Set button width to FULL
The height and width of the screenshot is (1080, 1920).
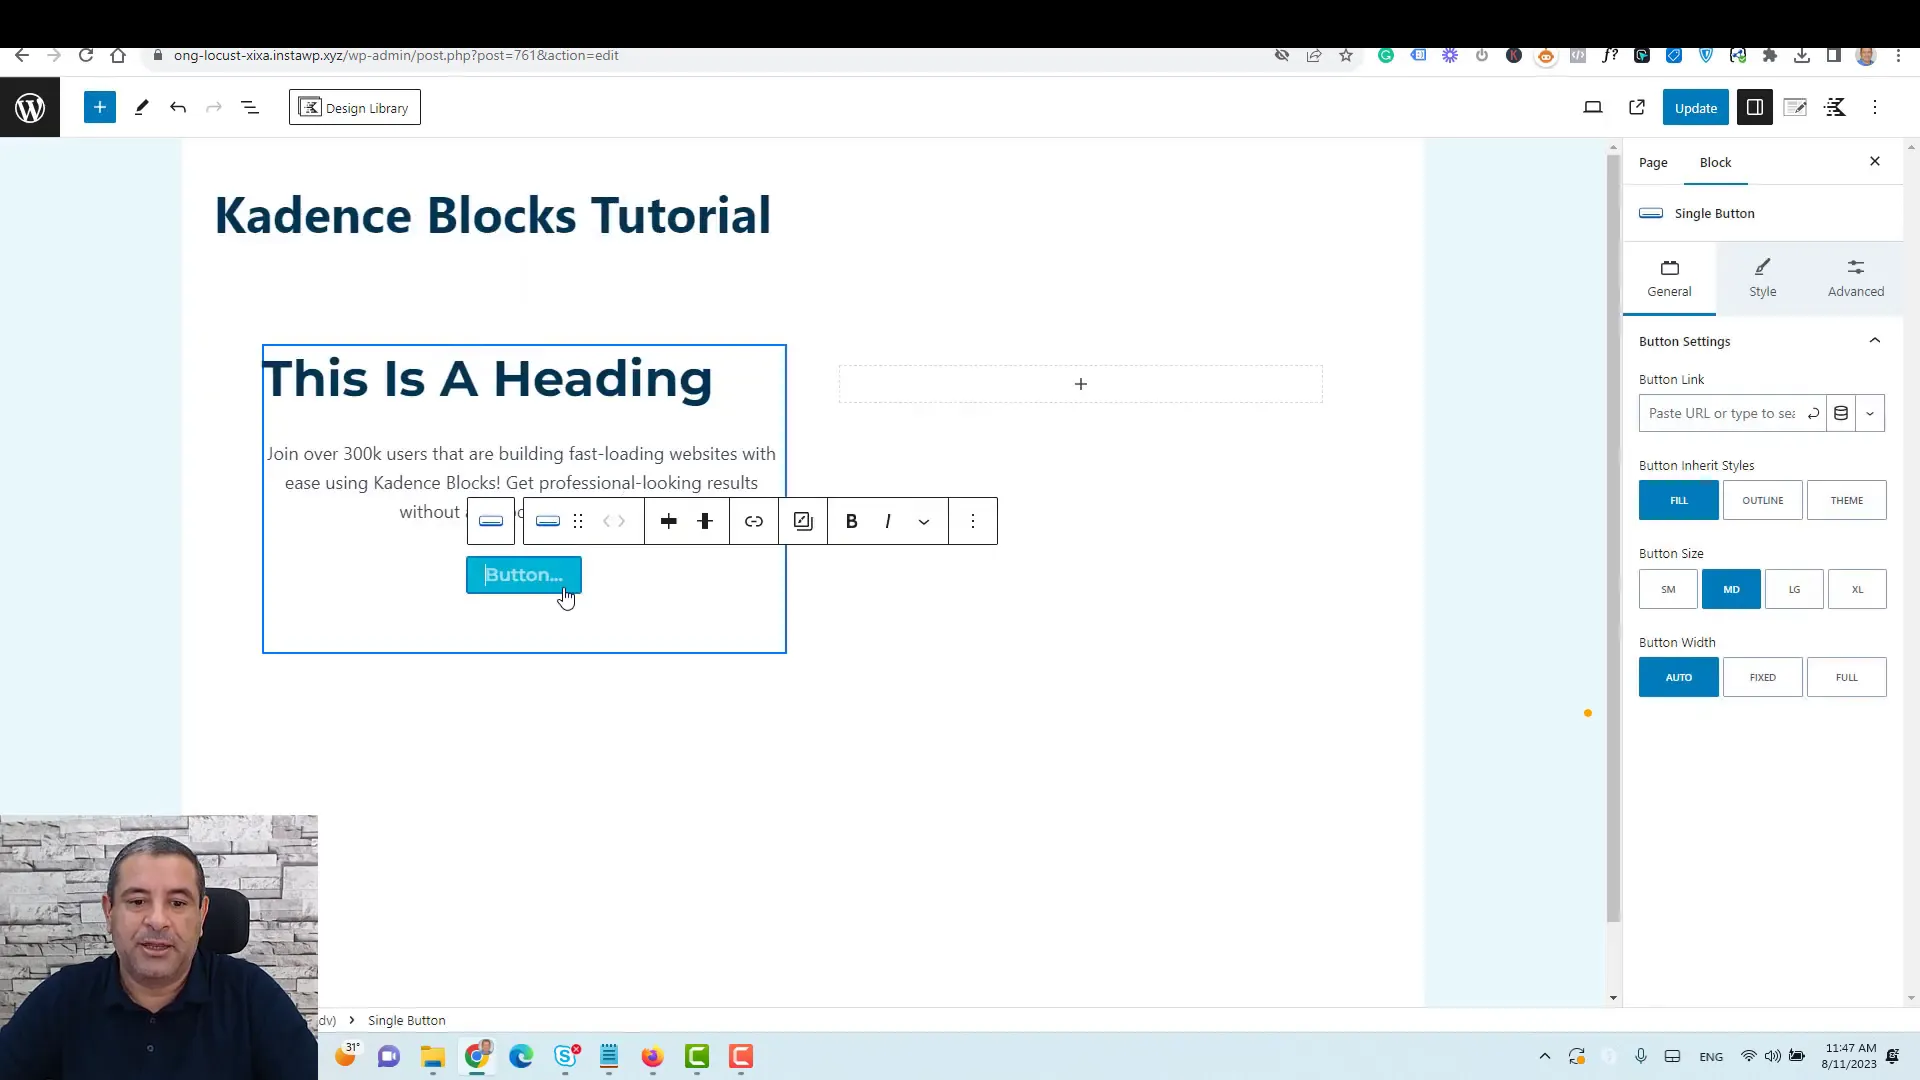pos(1846,677)
